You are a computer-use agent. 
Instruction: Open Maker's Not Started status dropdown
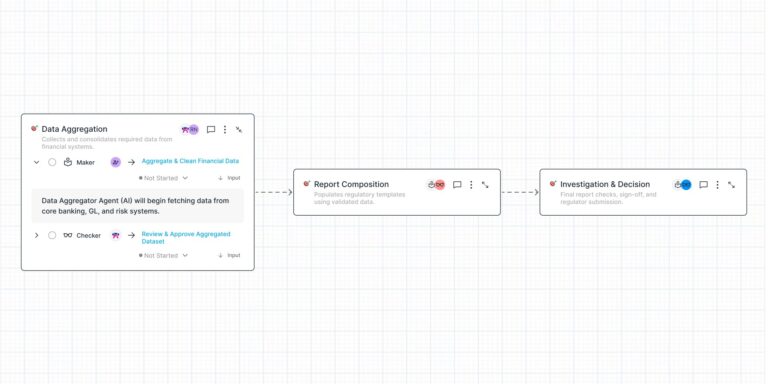tap(164, 178)
